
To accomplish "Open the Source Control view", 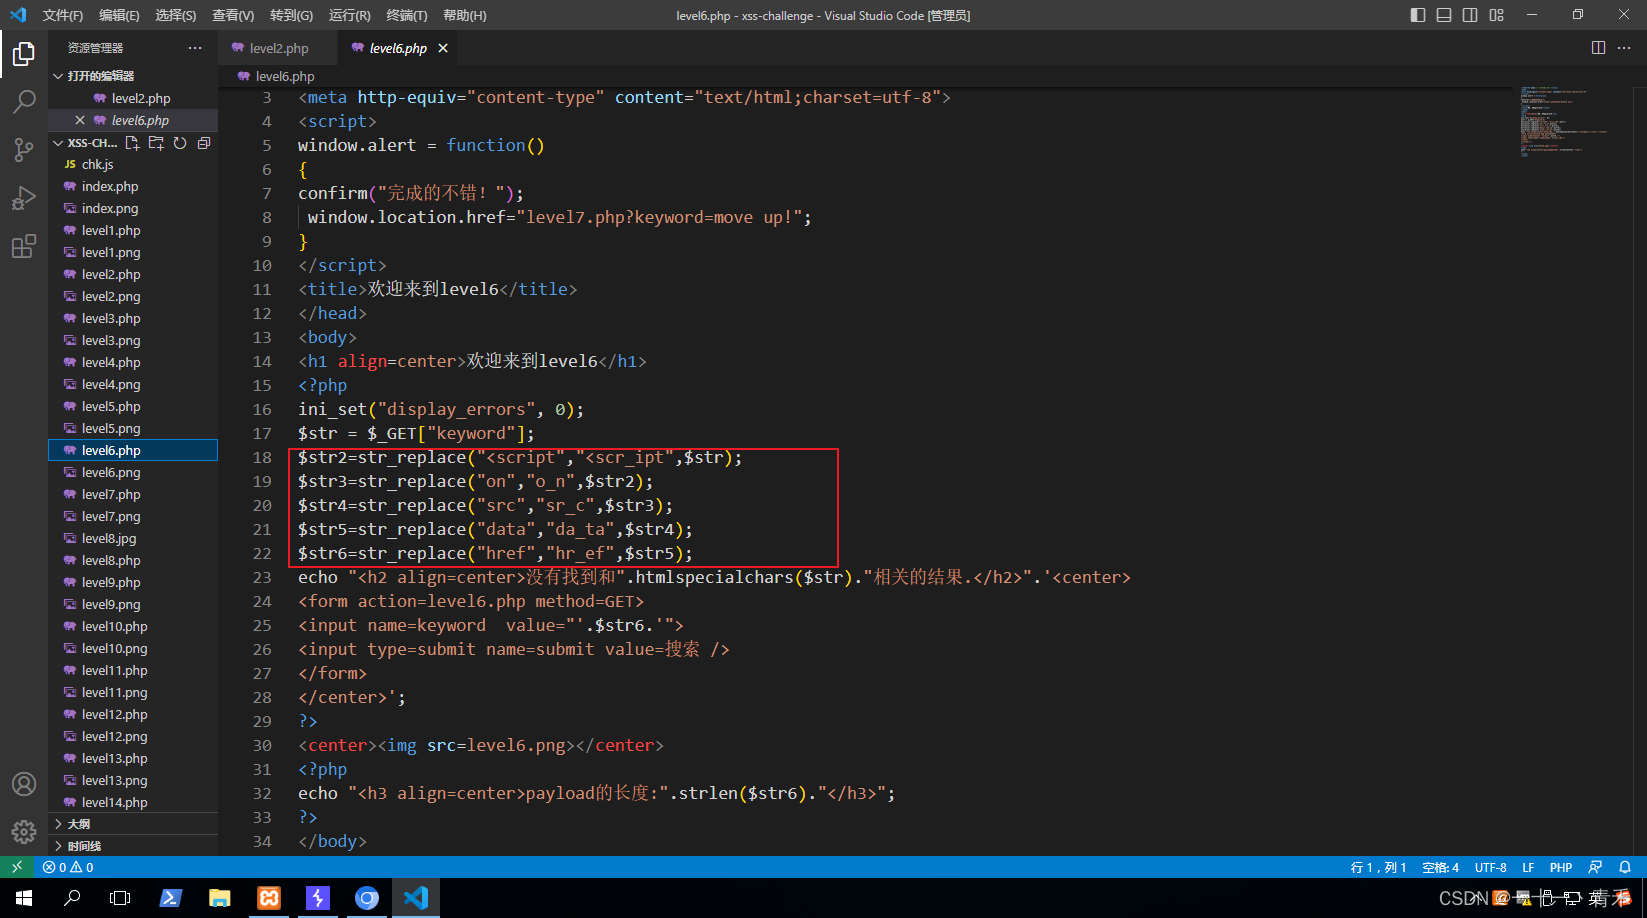I will [x=24, y=150].
